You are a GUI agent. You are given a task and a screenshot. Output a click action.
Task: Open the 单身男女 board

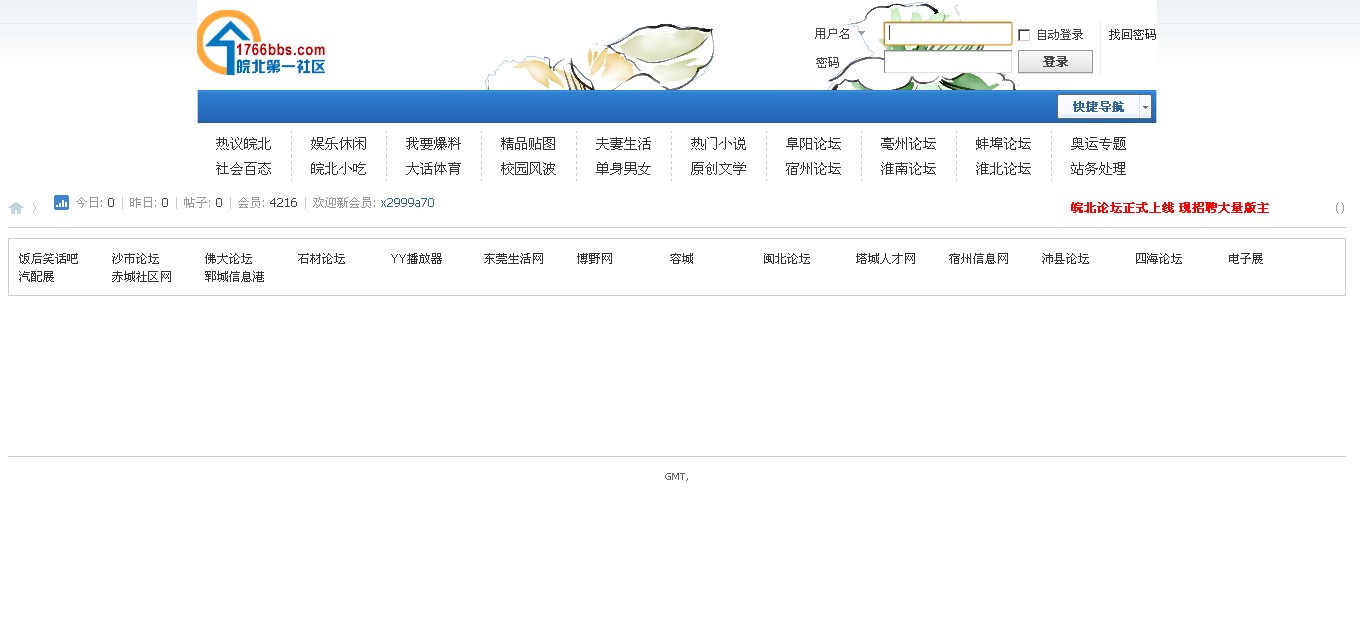pyautogui.click(x=623, y=169)
